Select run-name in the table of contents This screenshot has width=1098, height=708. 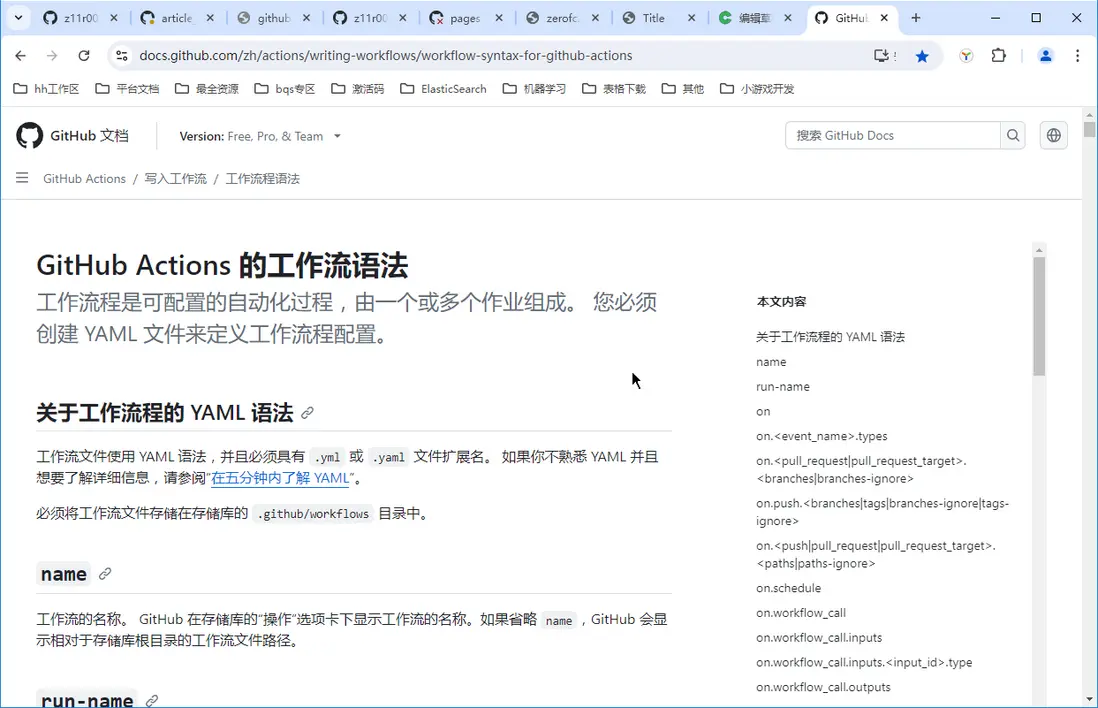point(783,386)
